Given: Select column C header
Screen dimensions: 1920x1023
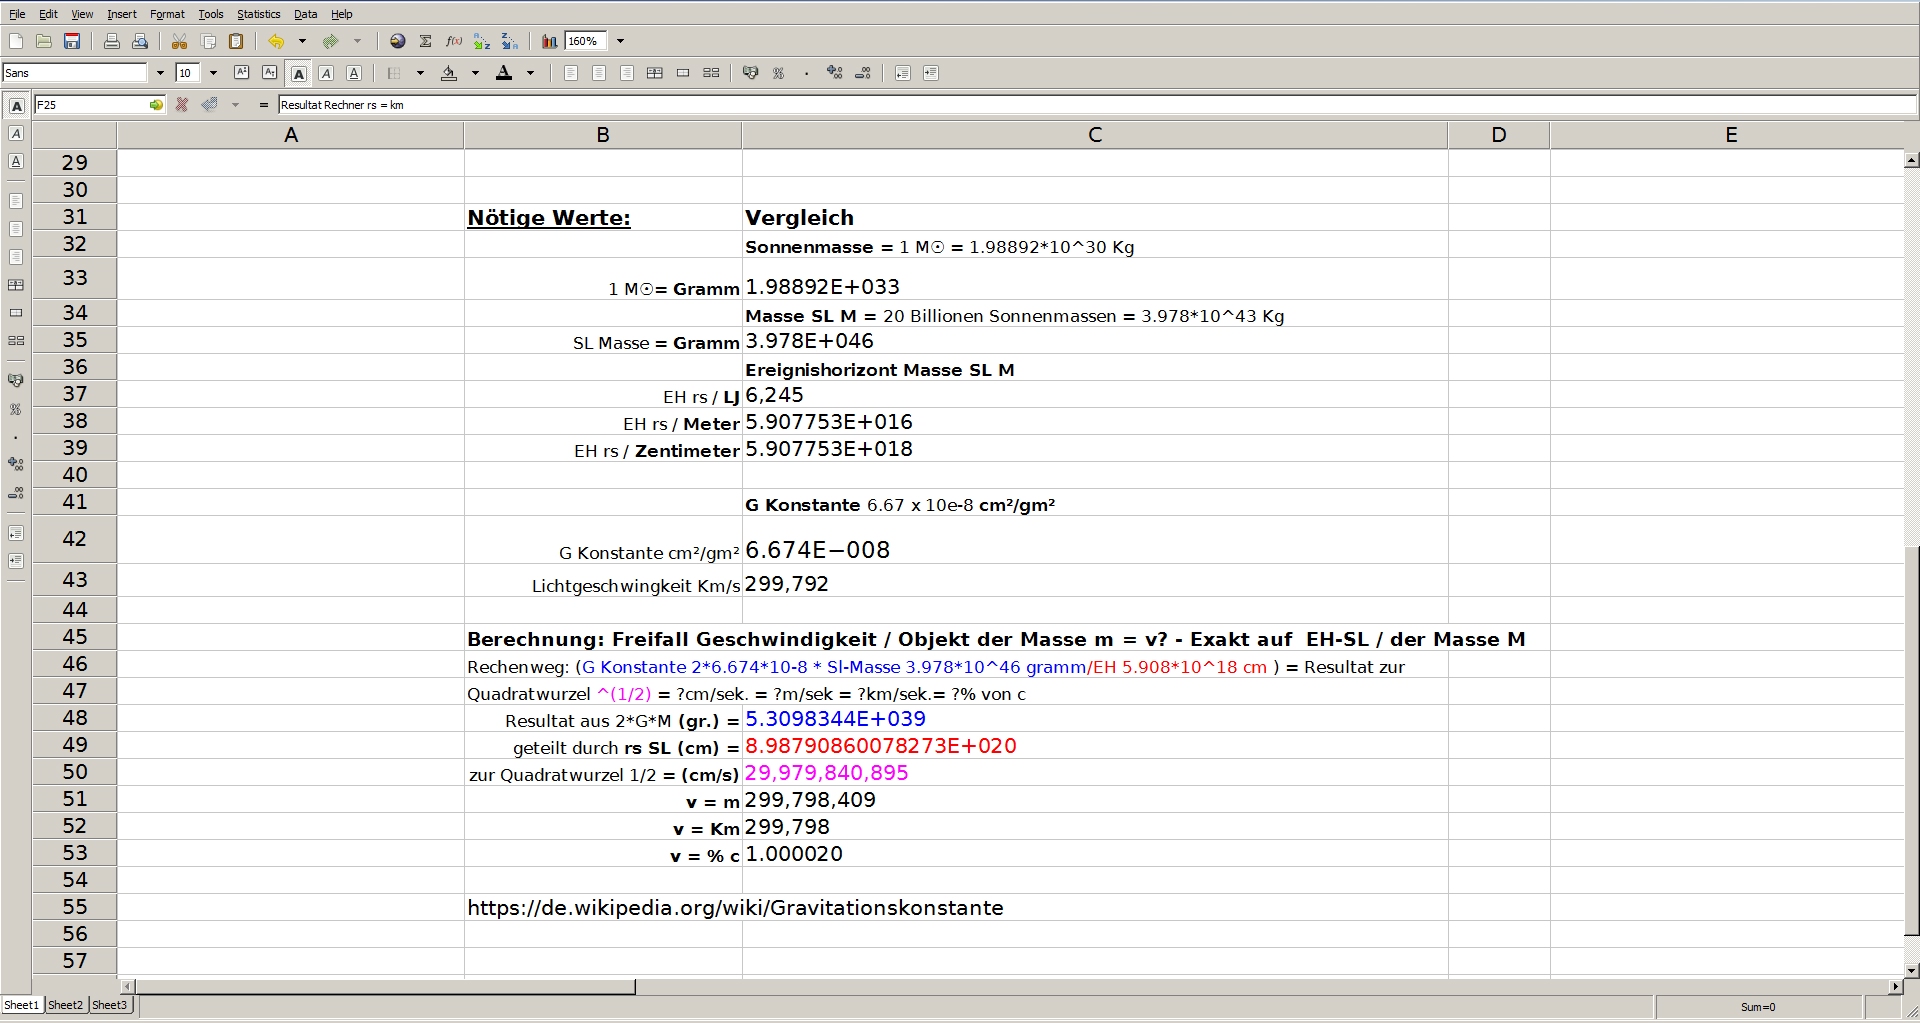Looking at the screenshot, I should 1094,135.
